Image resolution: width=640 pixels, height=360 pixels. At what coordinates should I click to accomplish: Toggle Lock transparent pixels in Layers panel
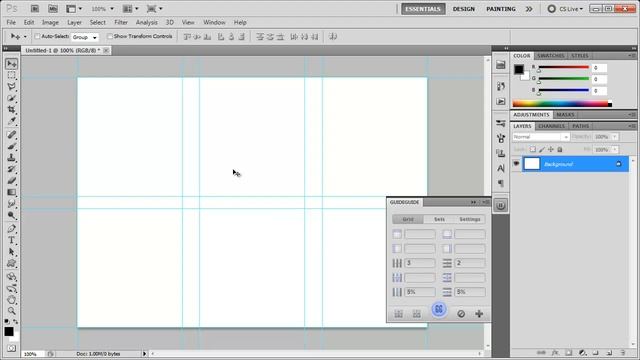point(533,149)
